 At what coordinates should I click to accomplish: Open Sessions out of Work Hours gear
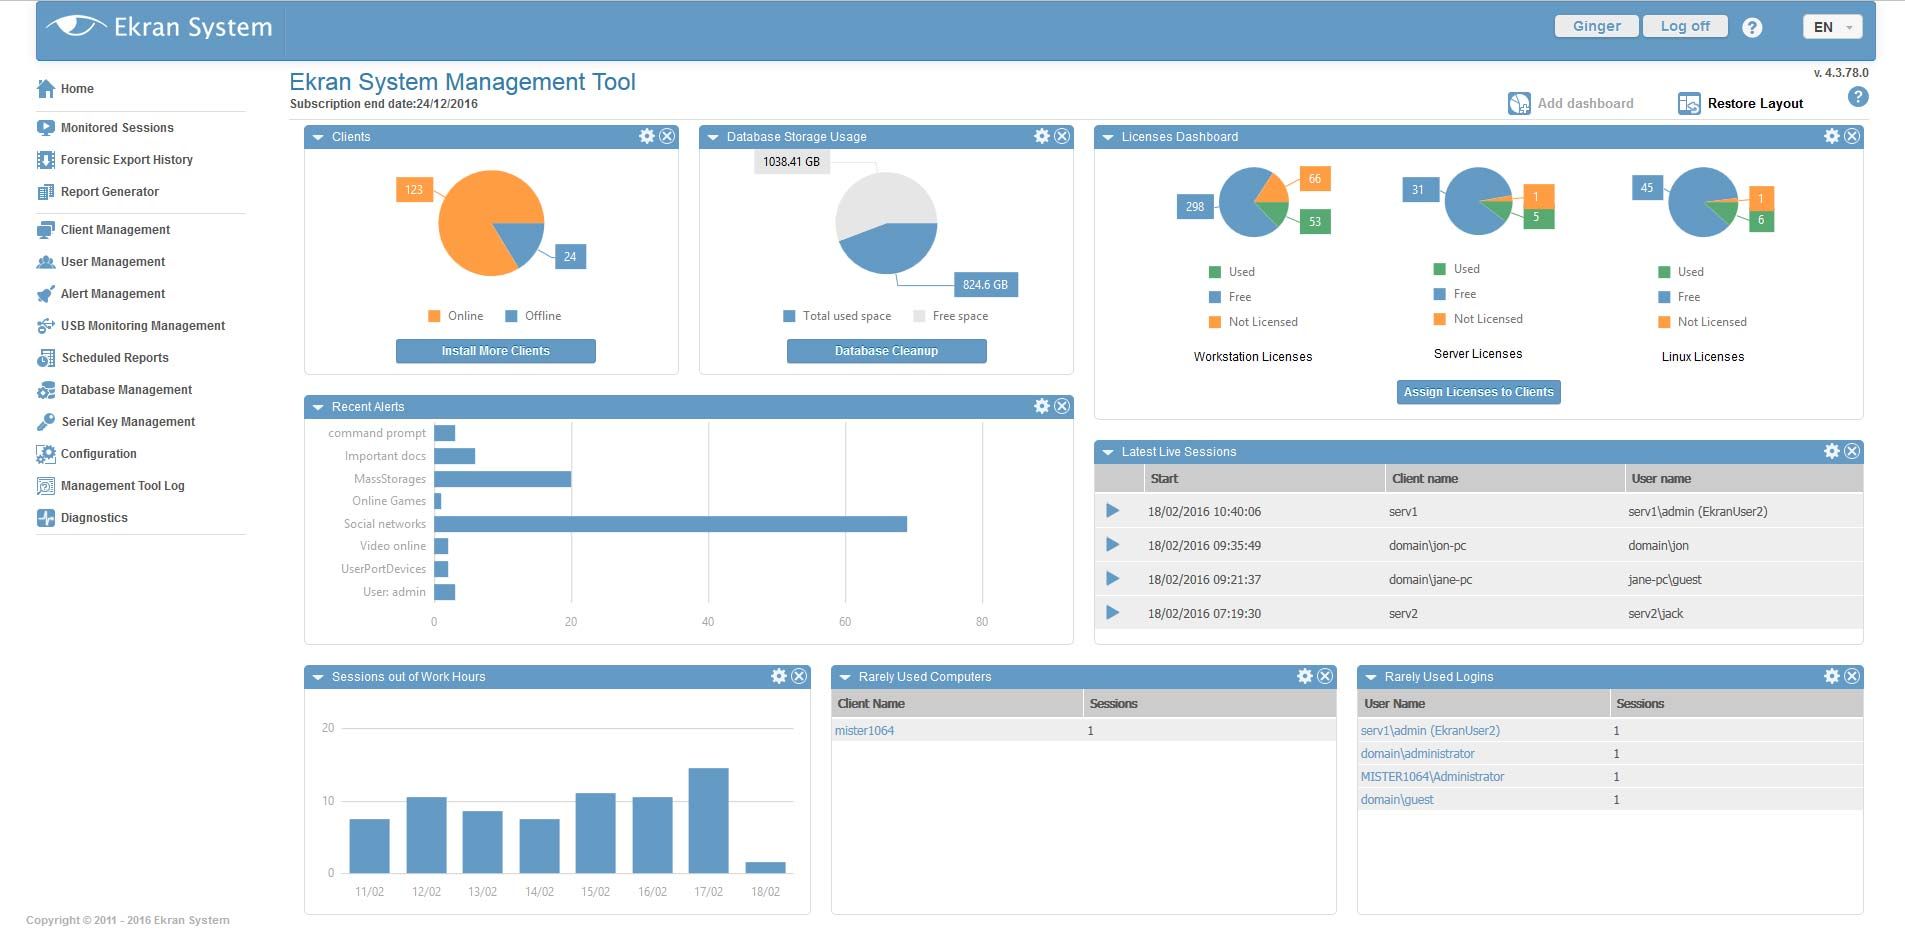click(x=779, y=676)
